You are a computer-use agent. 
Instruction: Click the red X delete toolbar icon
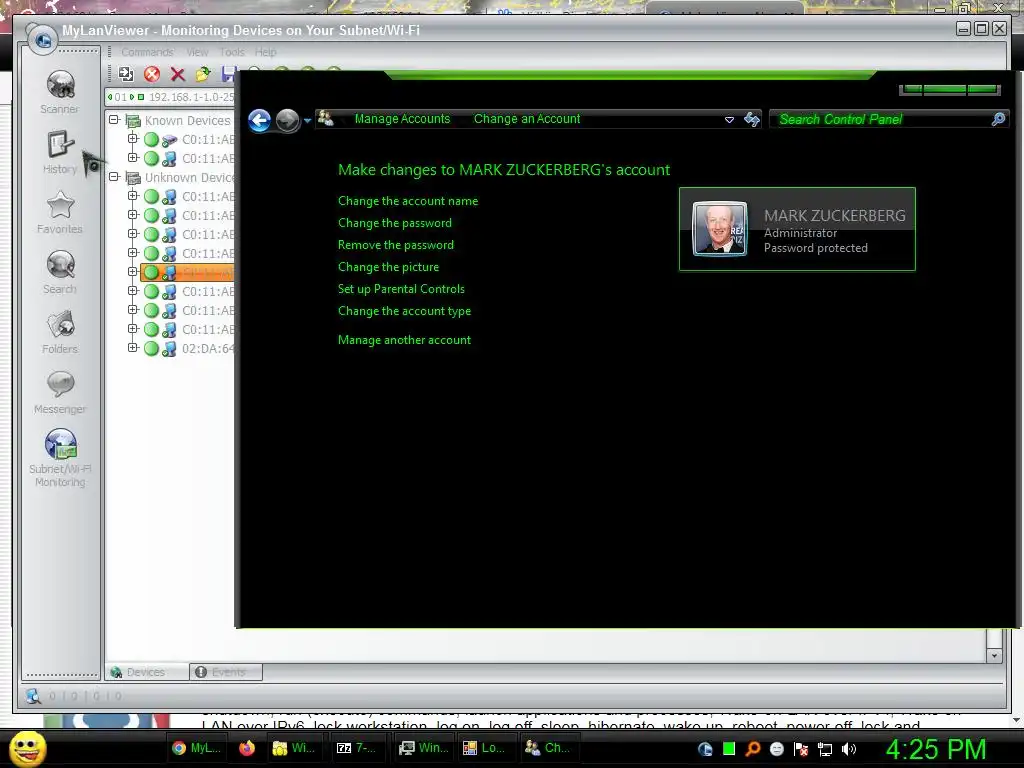tap(178, 74)
